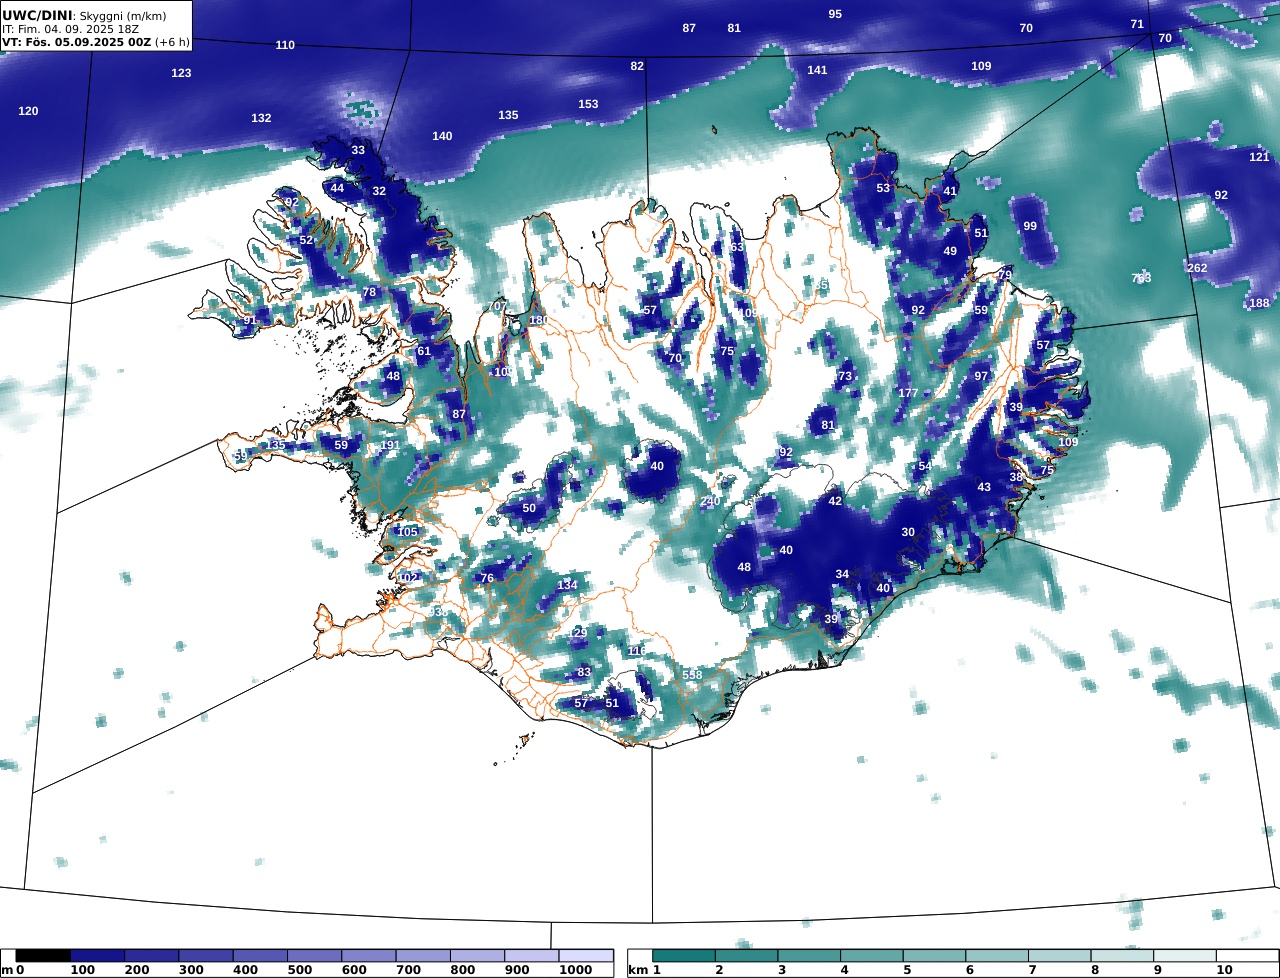Click visibility value 153 on the map
This screenshot has height=978, width=1280.
[588, 104]
